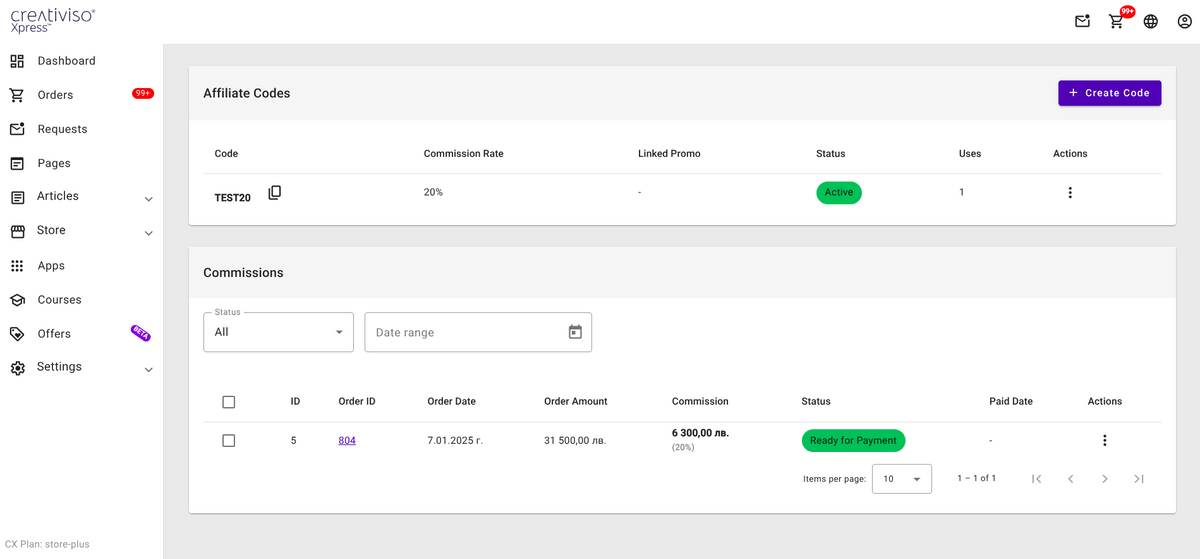
Task: Check the box for commission ID 5
Action: (229, 440)
